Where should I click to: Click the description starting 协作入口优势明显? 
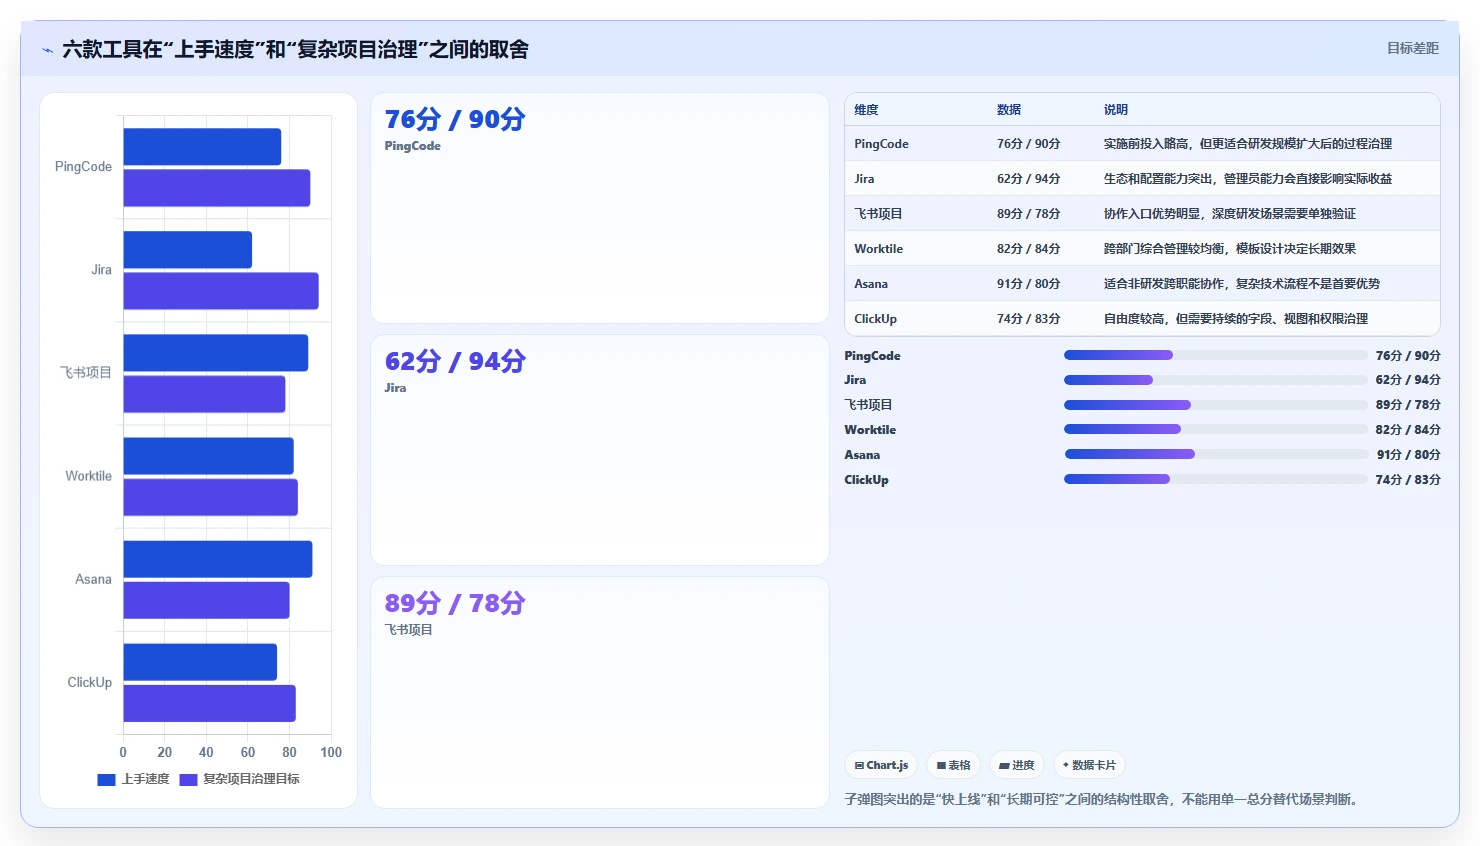1230,214
